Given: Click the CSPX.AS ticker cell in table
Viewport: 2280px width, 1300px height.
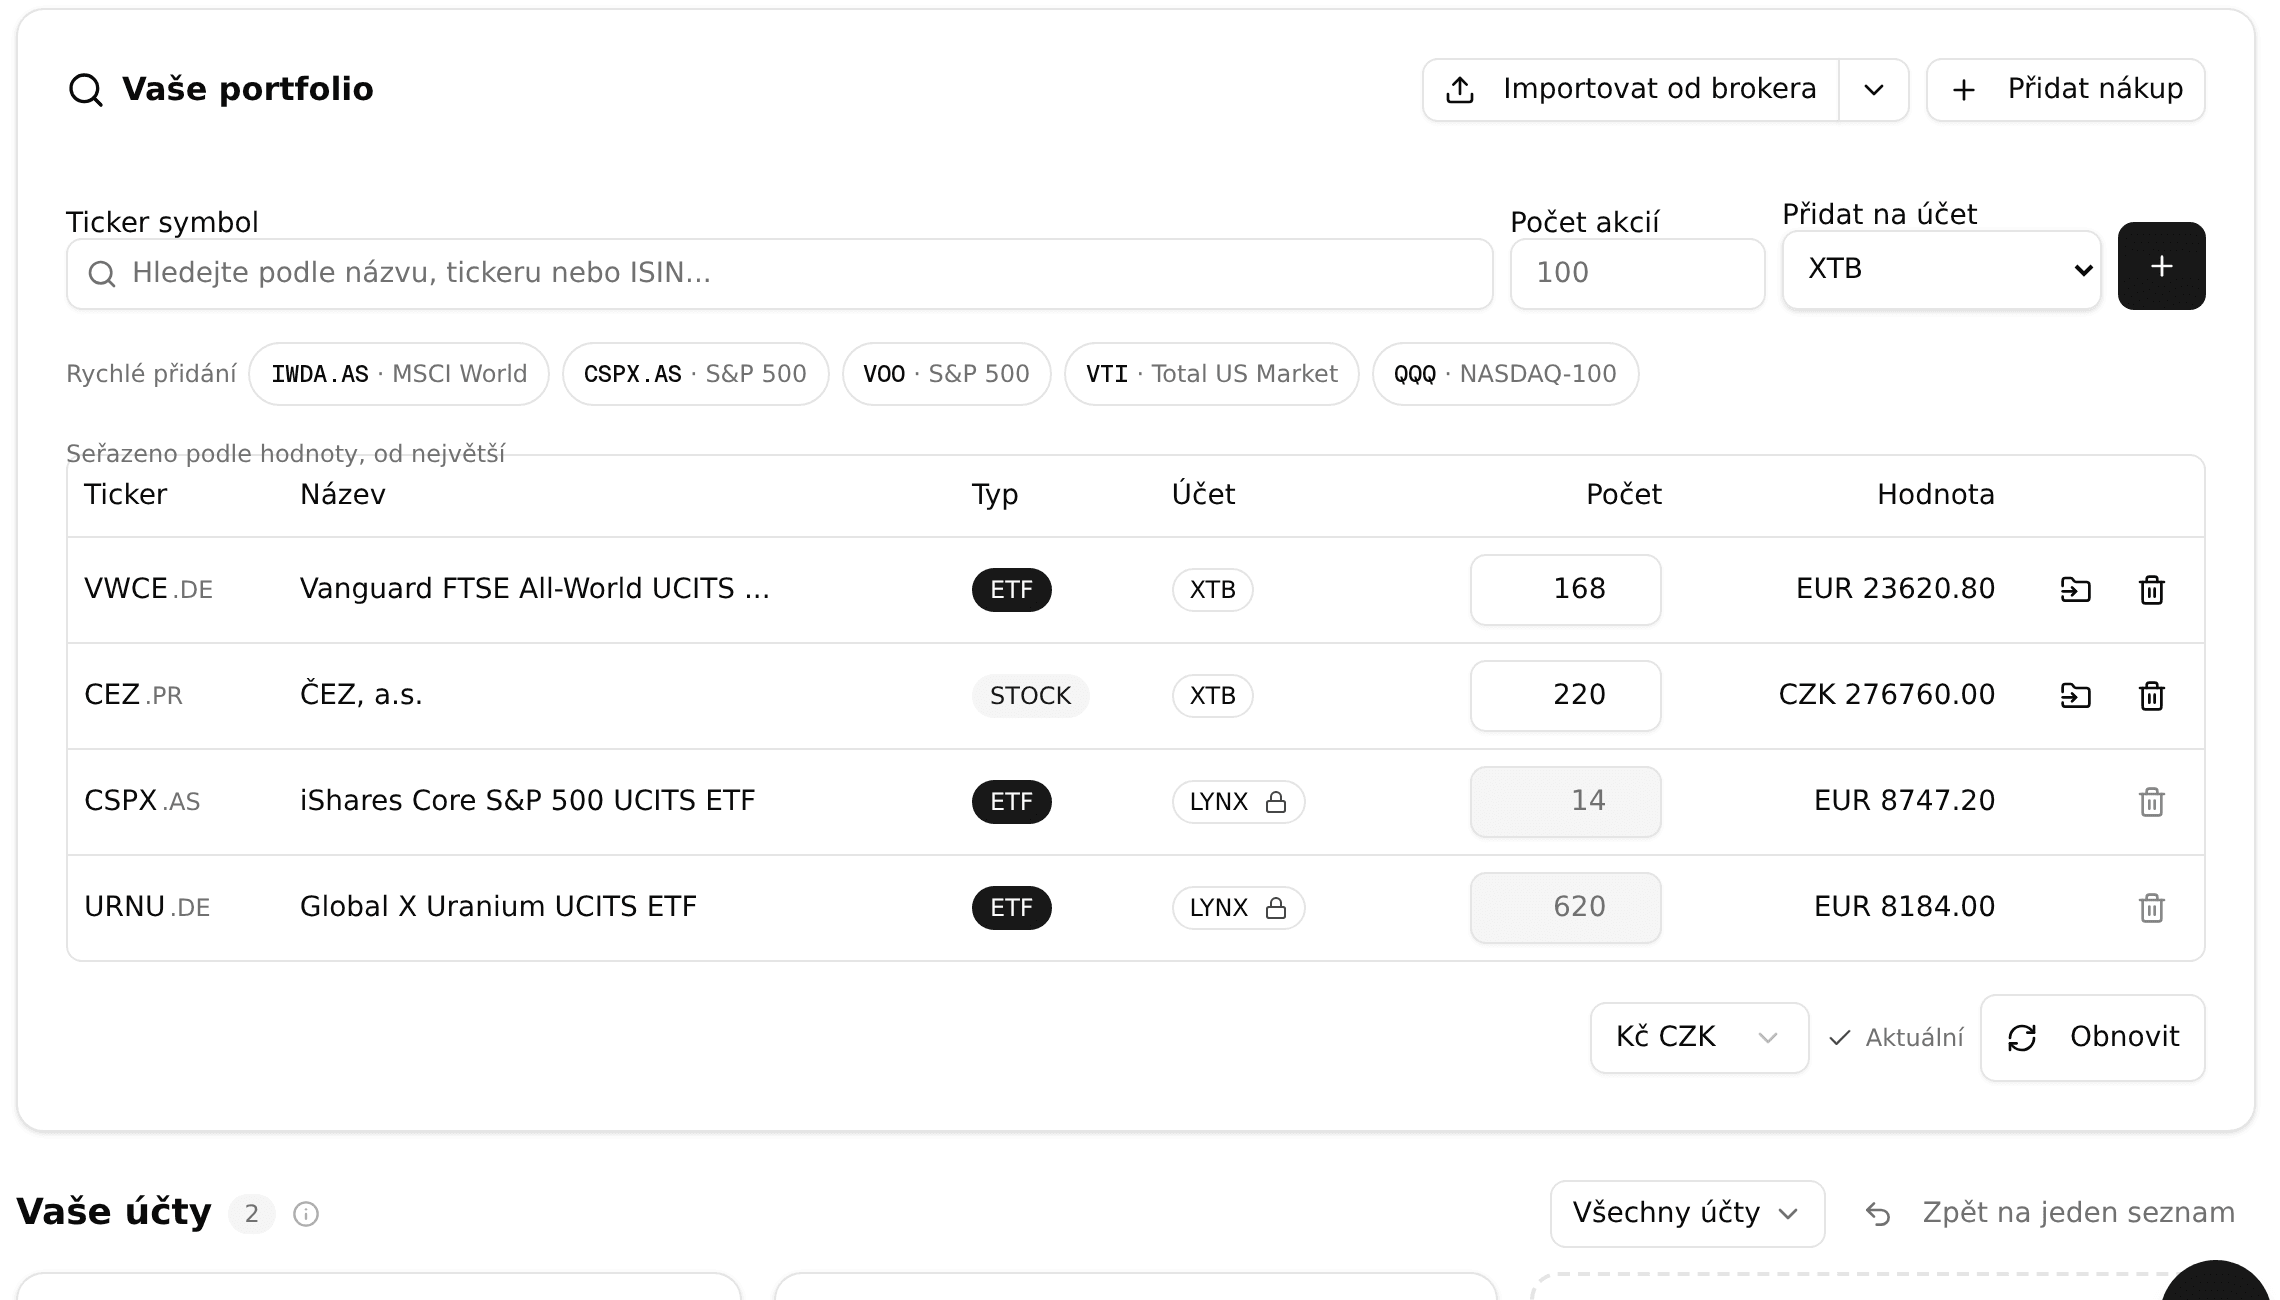Looking at the screenshot, I should [142, 801].
